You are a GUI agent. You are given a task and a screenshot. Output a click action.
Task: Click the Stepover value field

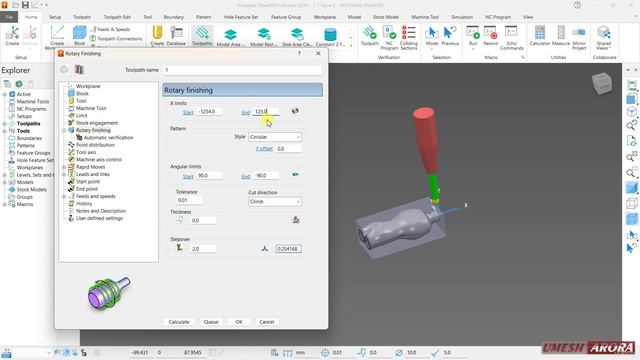click(203, 249)
